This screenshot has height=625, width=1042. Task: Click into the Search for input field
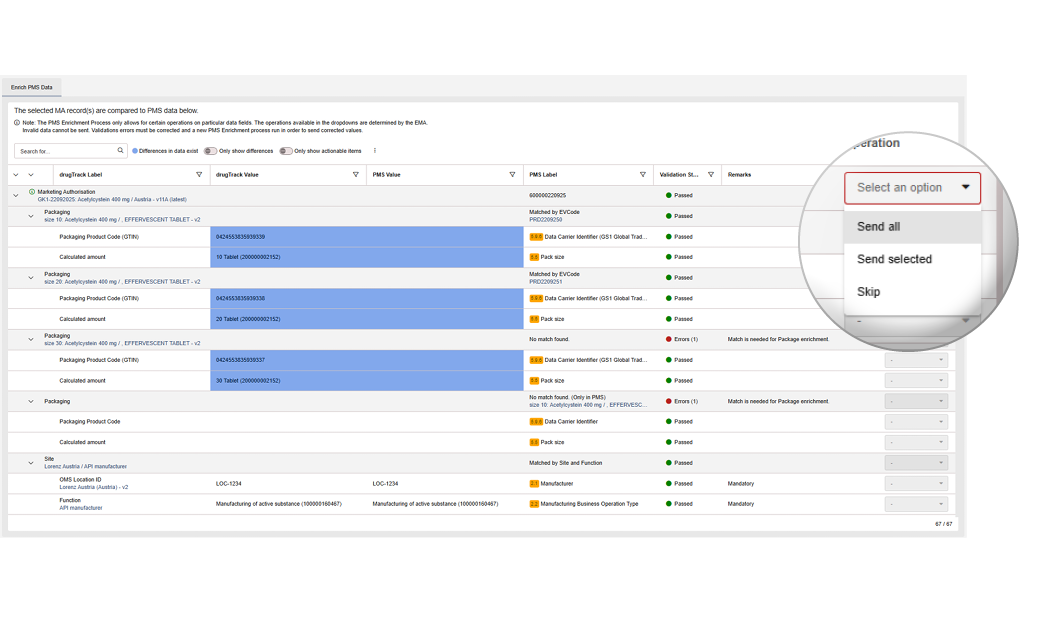[66, 151]
